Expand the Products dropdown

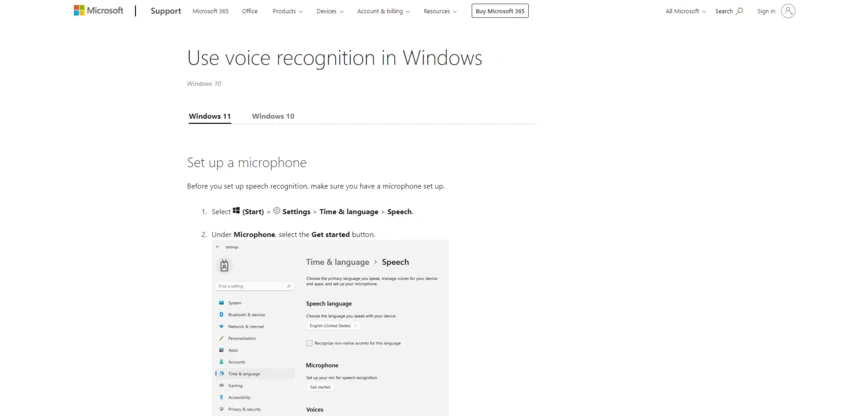coord(288,11)
